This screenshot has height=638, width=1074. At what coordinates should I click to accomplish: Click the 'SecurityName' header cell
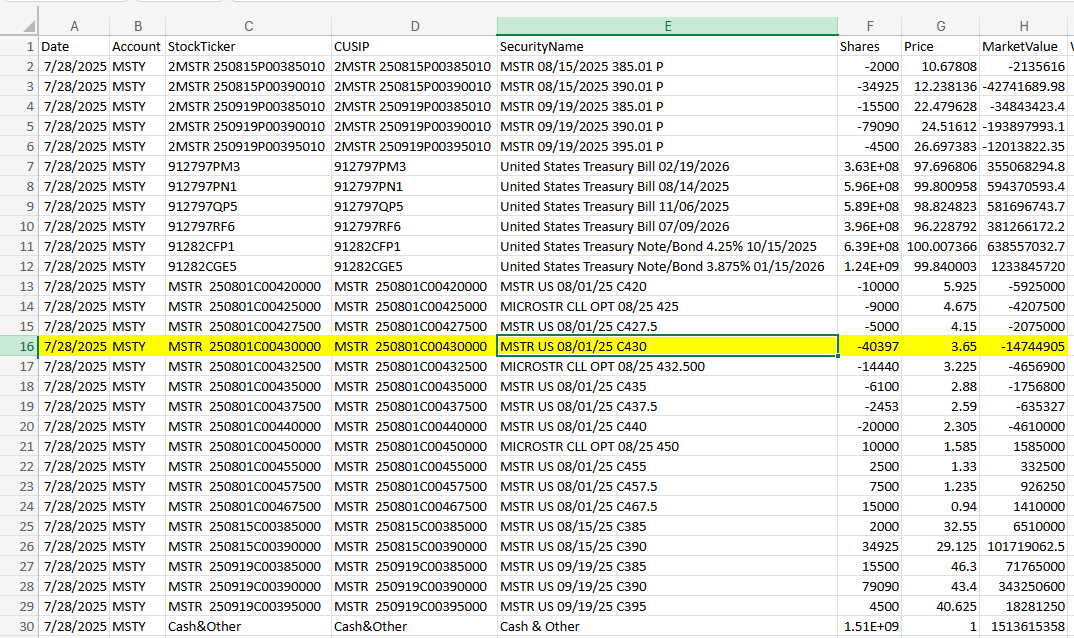pos(668,46)
